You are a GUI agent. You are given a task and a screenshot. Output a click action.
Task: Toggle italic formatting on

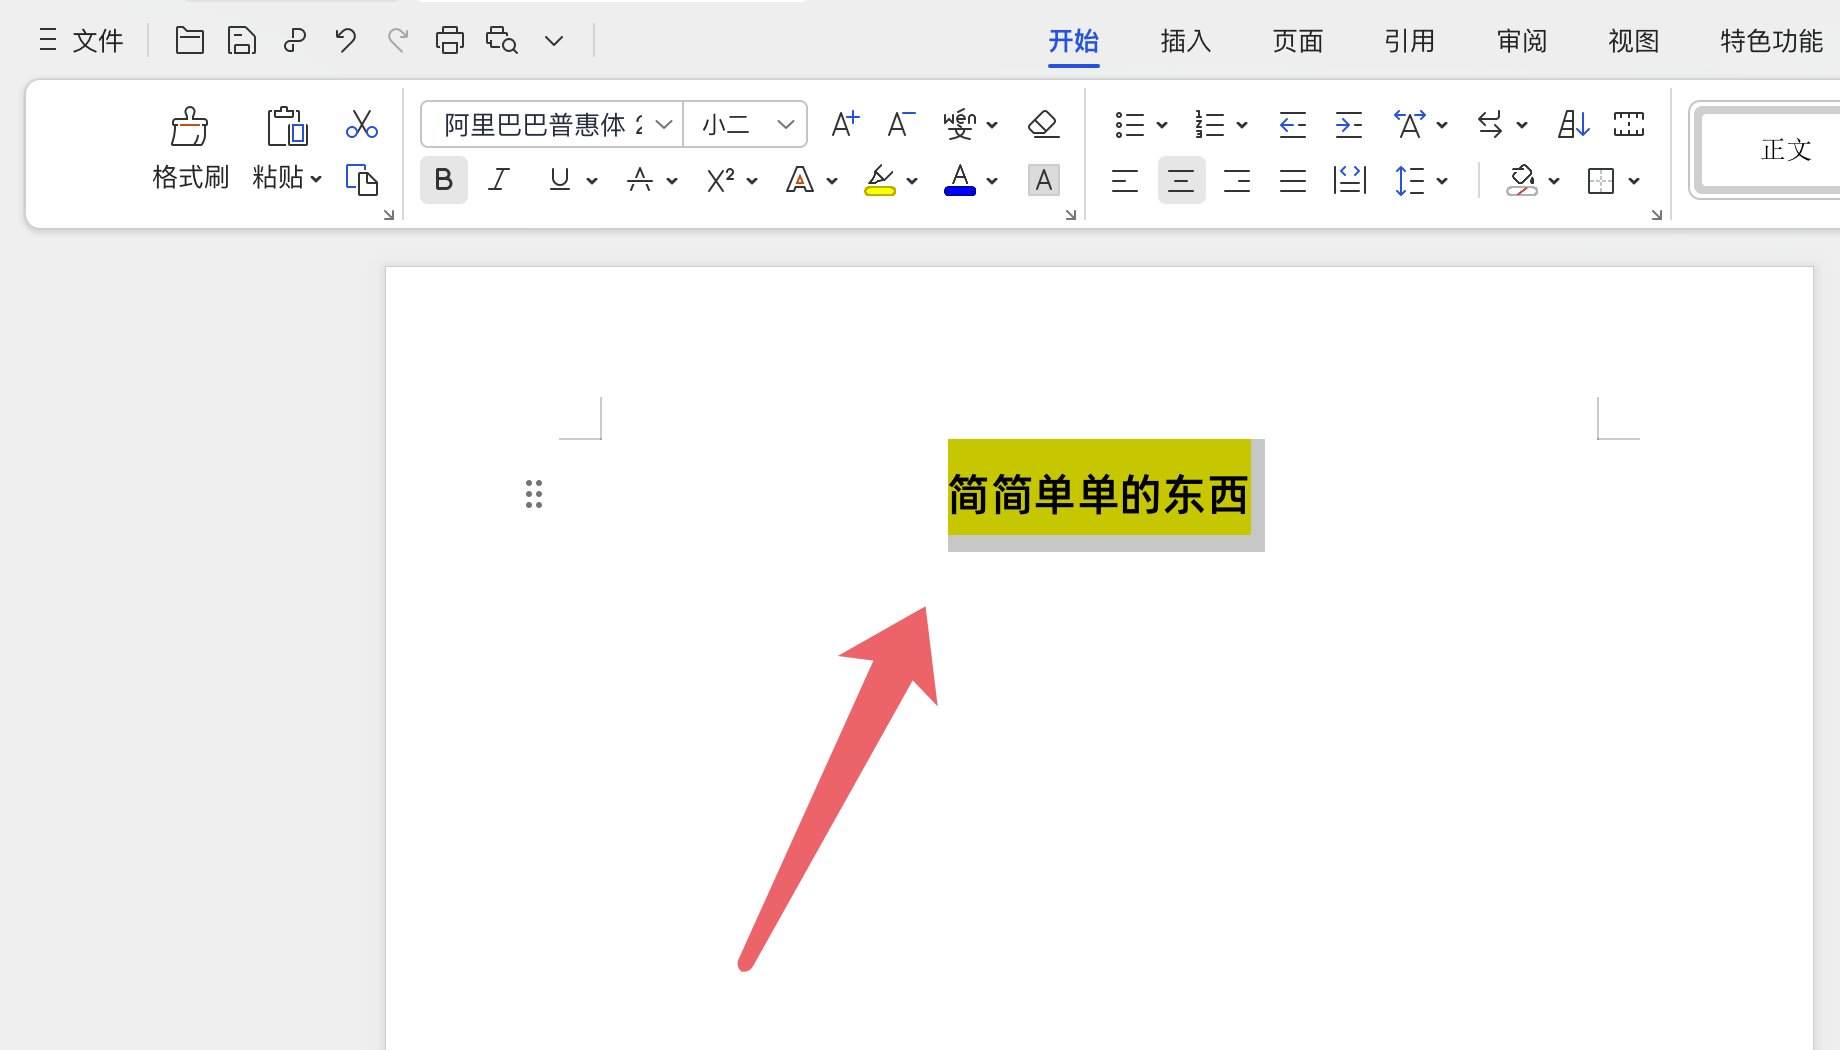pos(498,180)
